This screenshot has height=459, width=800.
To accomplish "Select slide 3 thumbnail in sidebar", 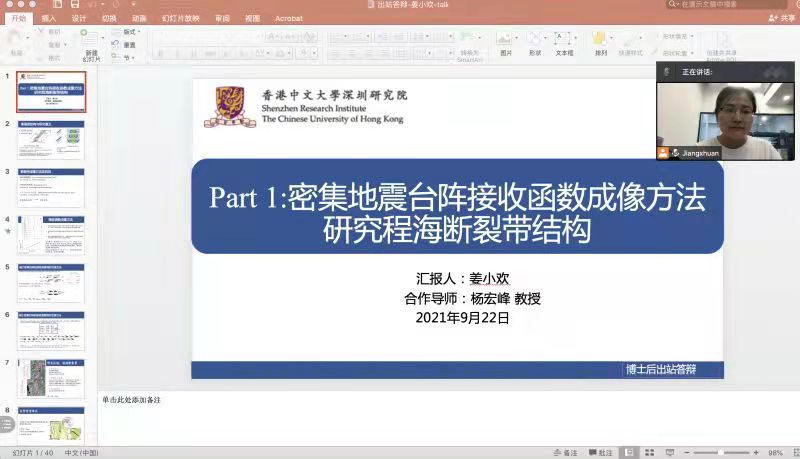I will tap(50, 189).
